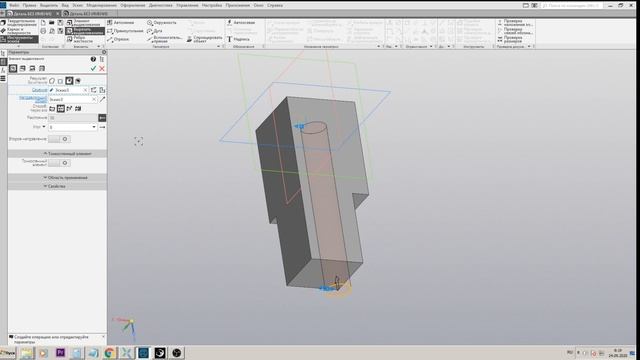Open the Моделирование menu
This screenshot has width=640, height=360.
(102, 5)
